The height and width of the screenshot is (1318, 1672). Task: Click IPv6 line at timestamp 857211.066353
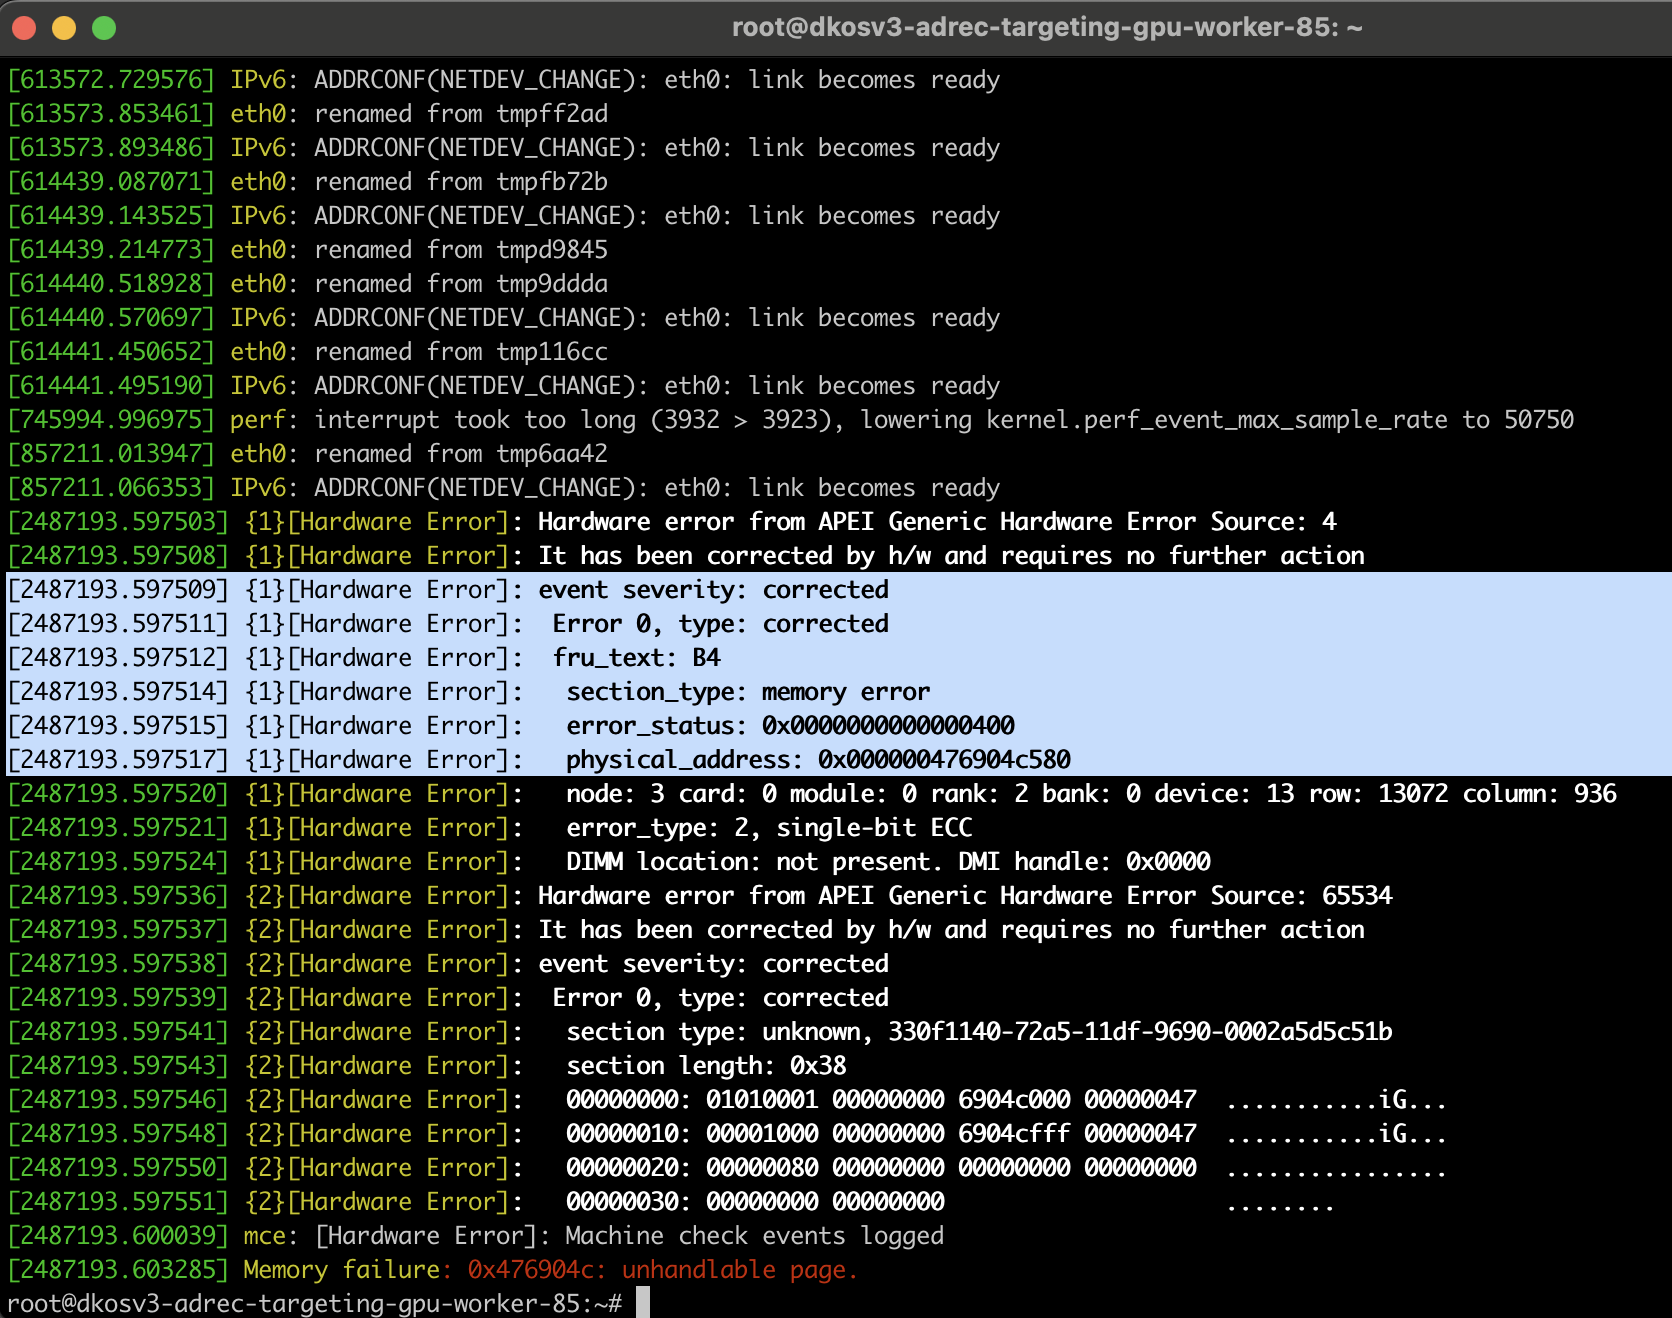pos(504,488)
